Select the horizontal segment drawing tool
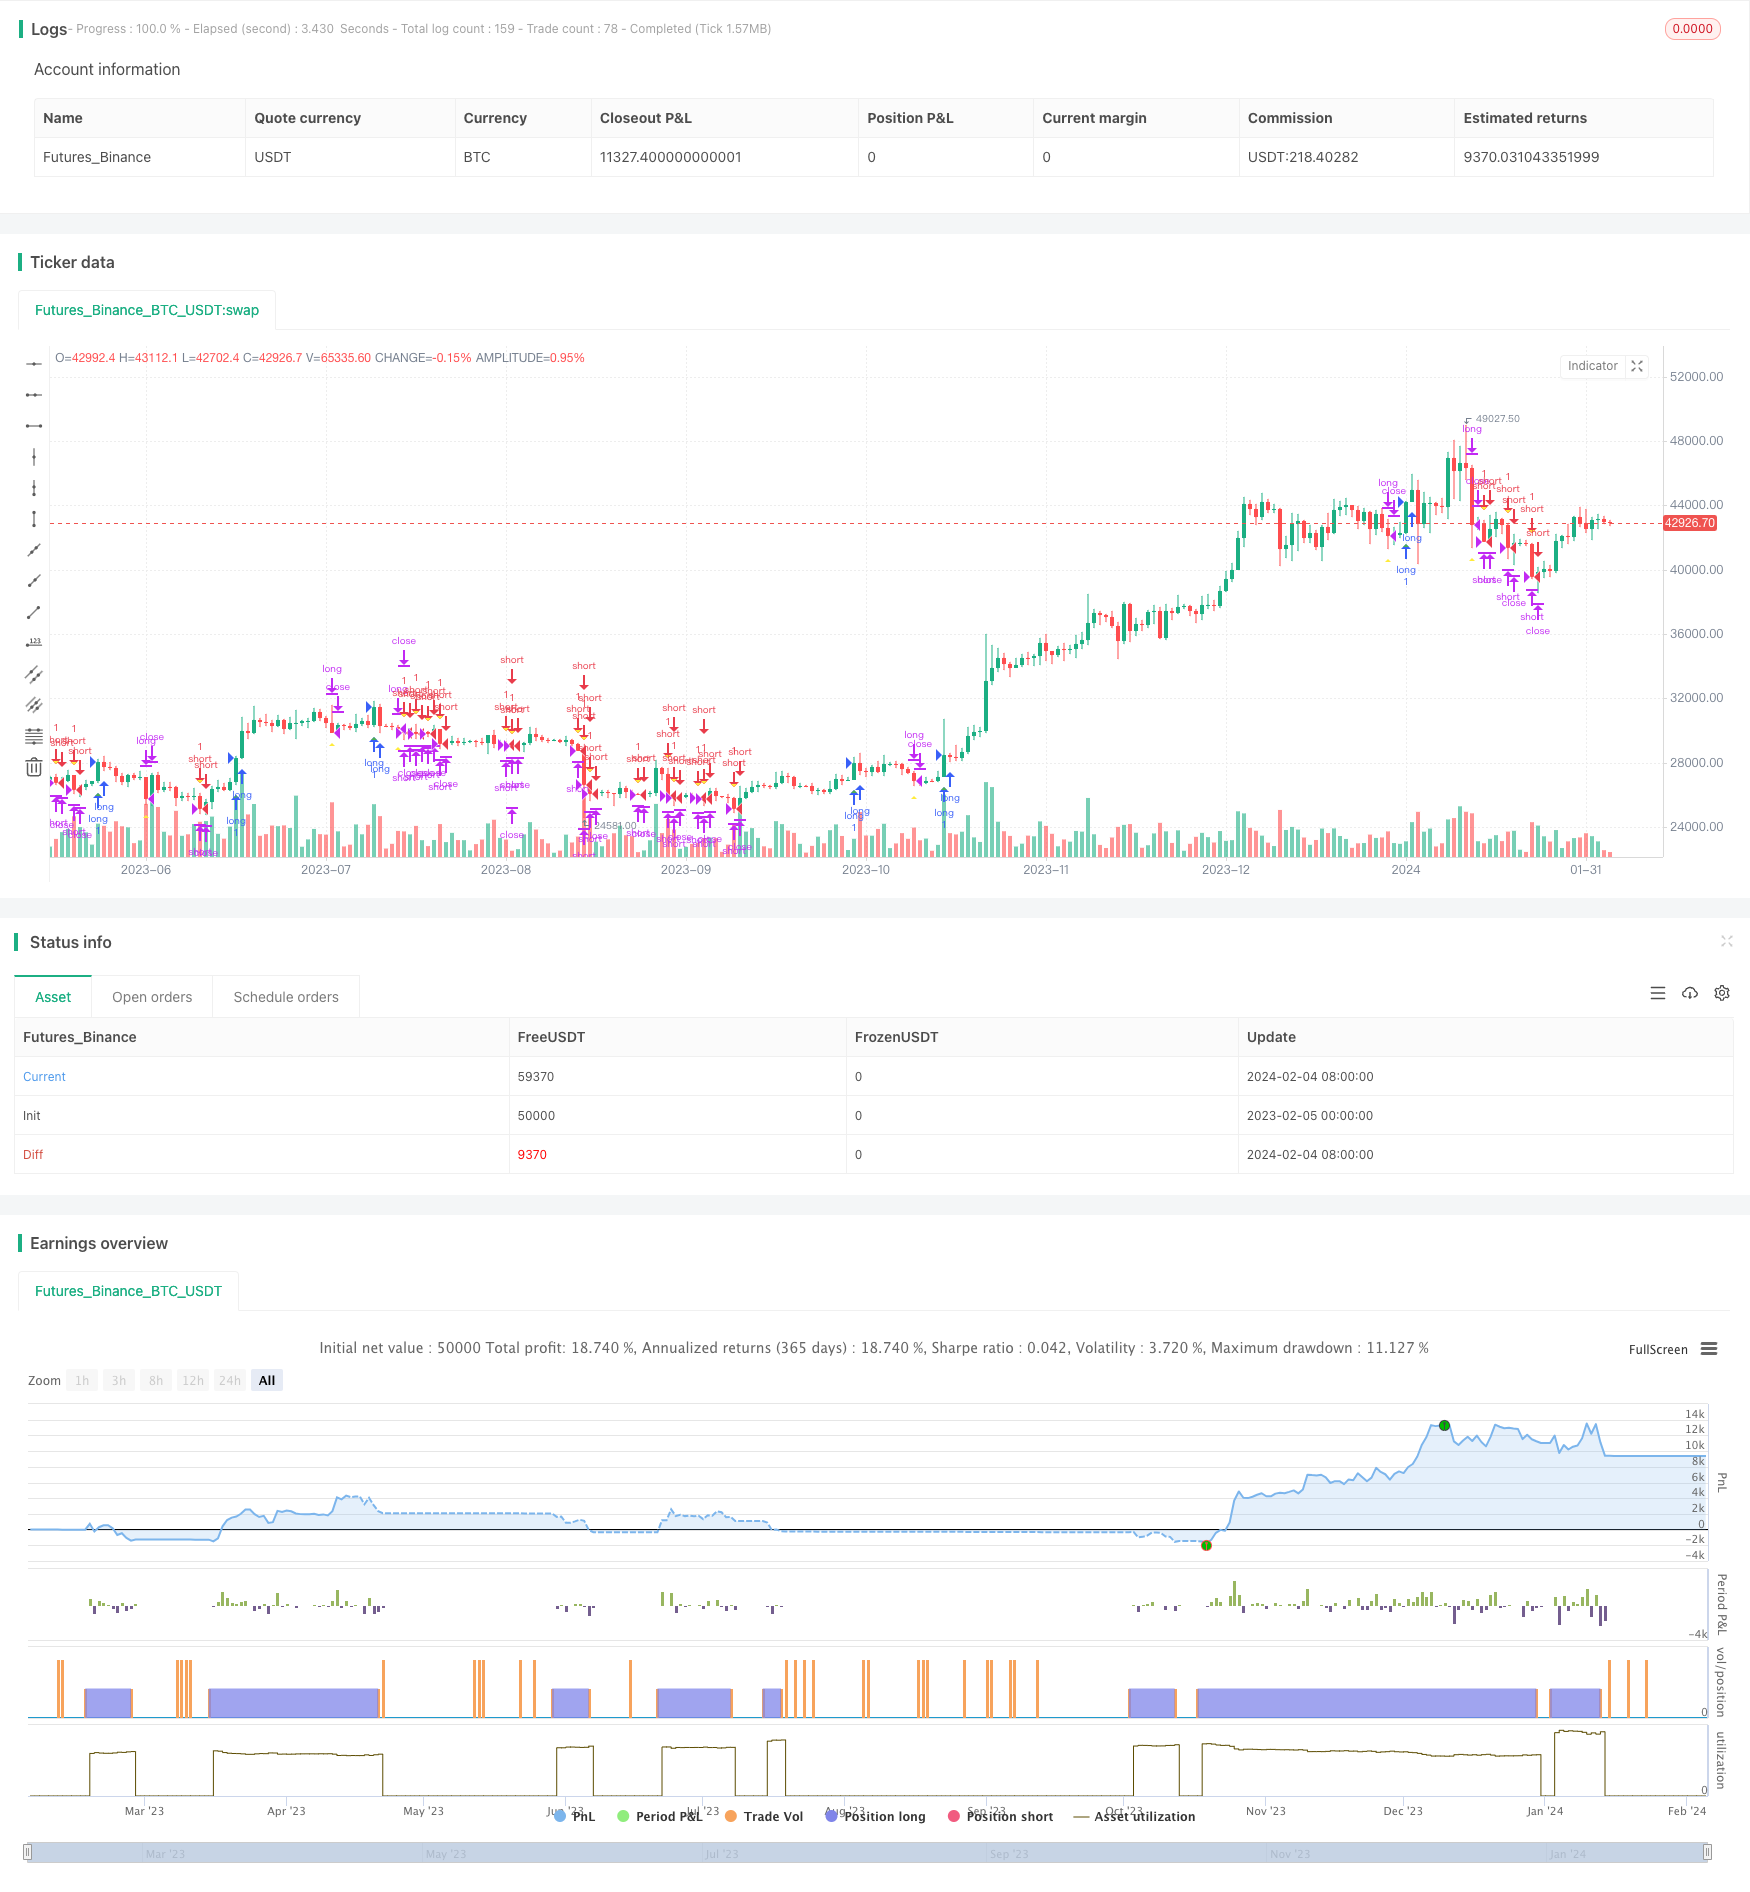The width and height of the screenshot is (1750, 1892). [x=34, y=426]
